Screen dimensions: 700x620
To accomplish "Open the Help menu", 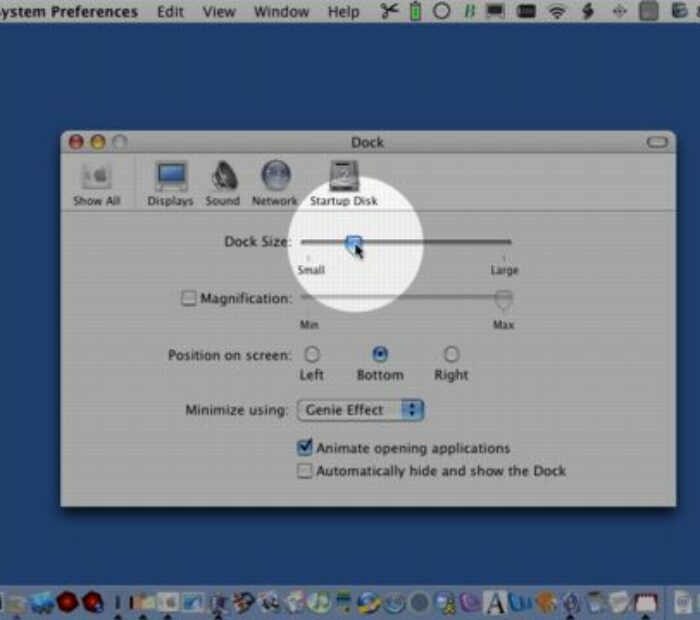I will coord(343,11).
